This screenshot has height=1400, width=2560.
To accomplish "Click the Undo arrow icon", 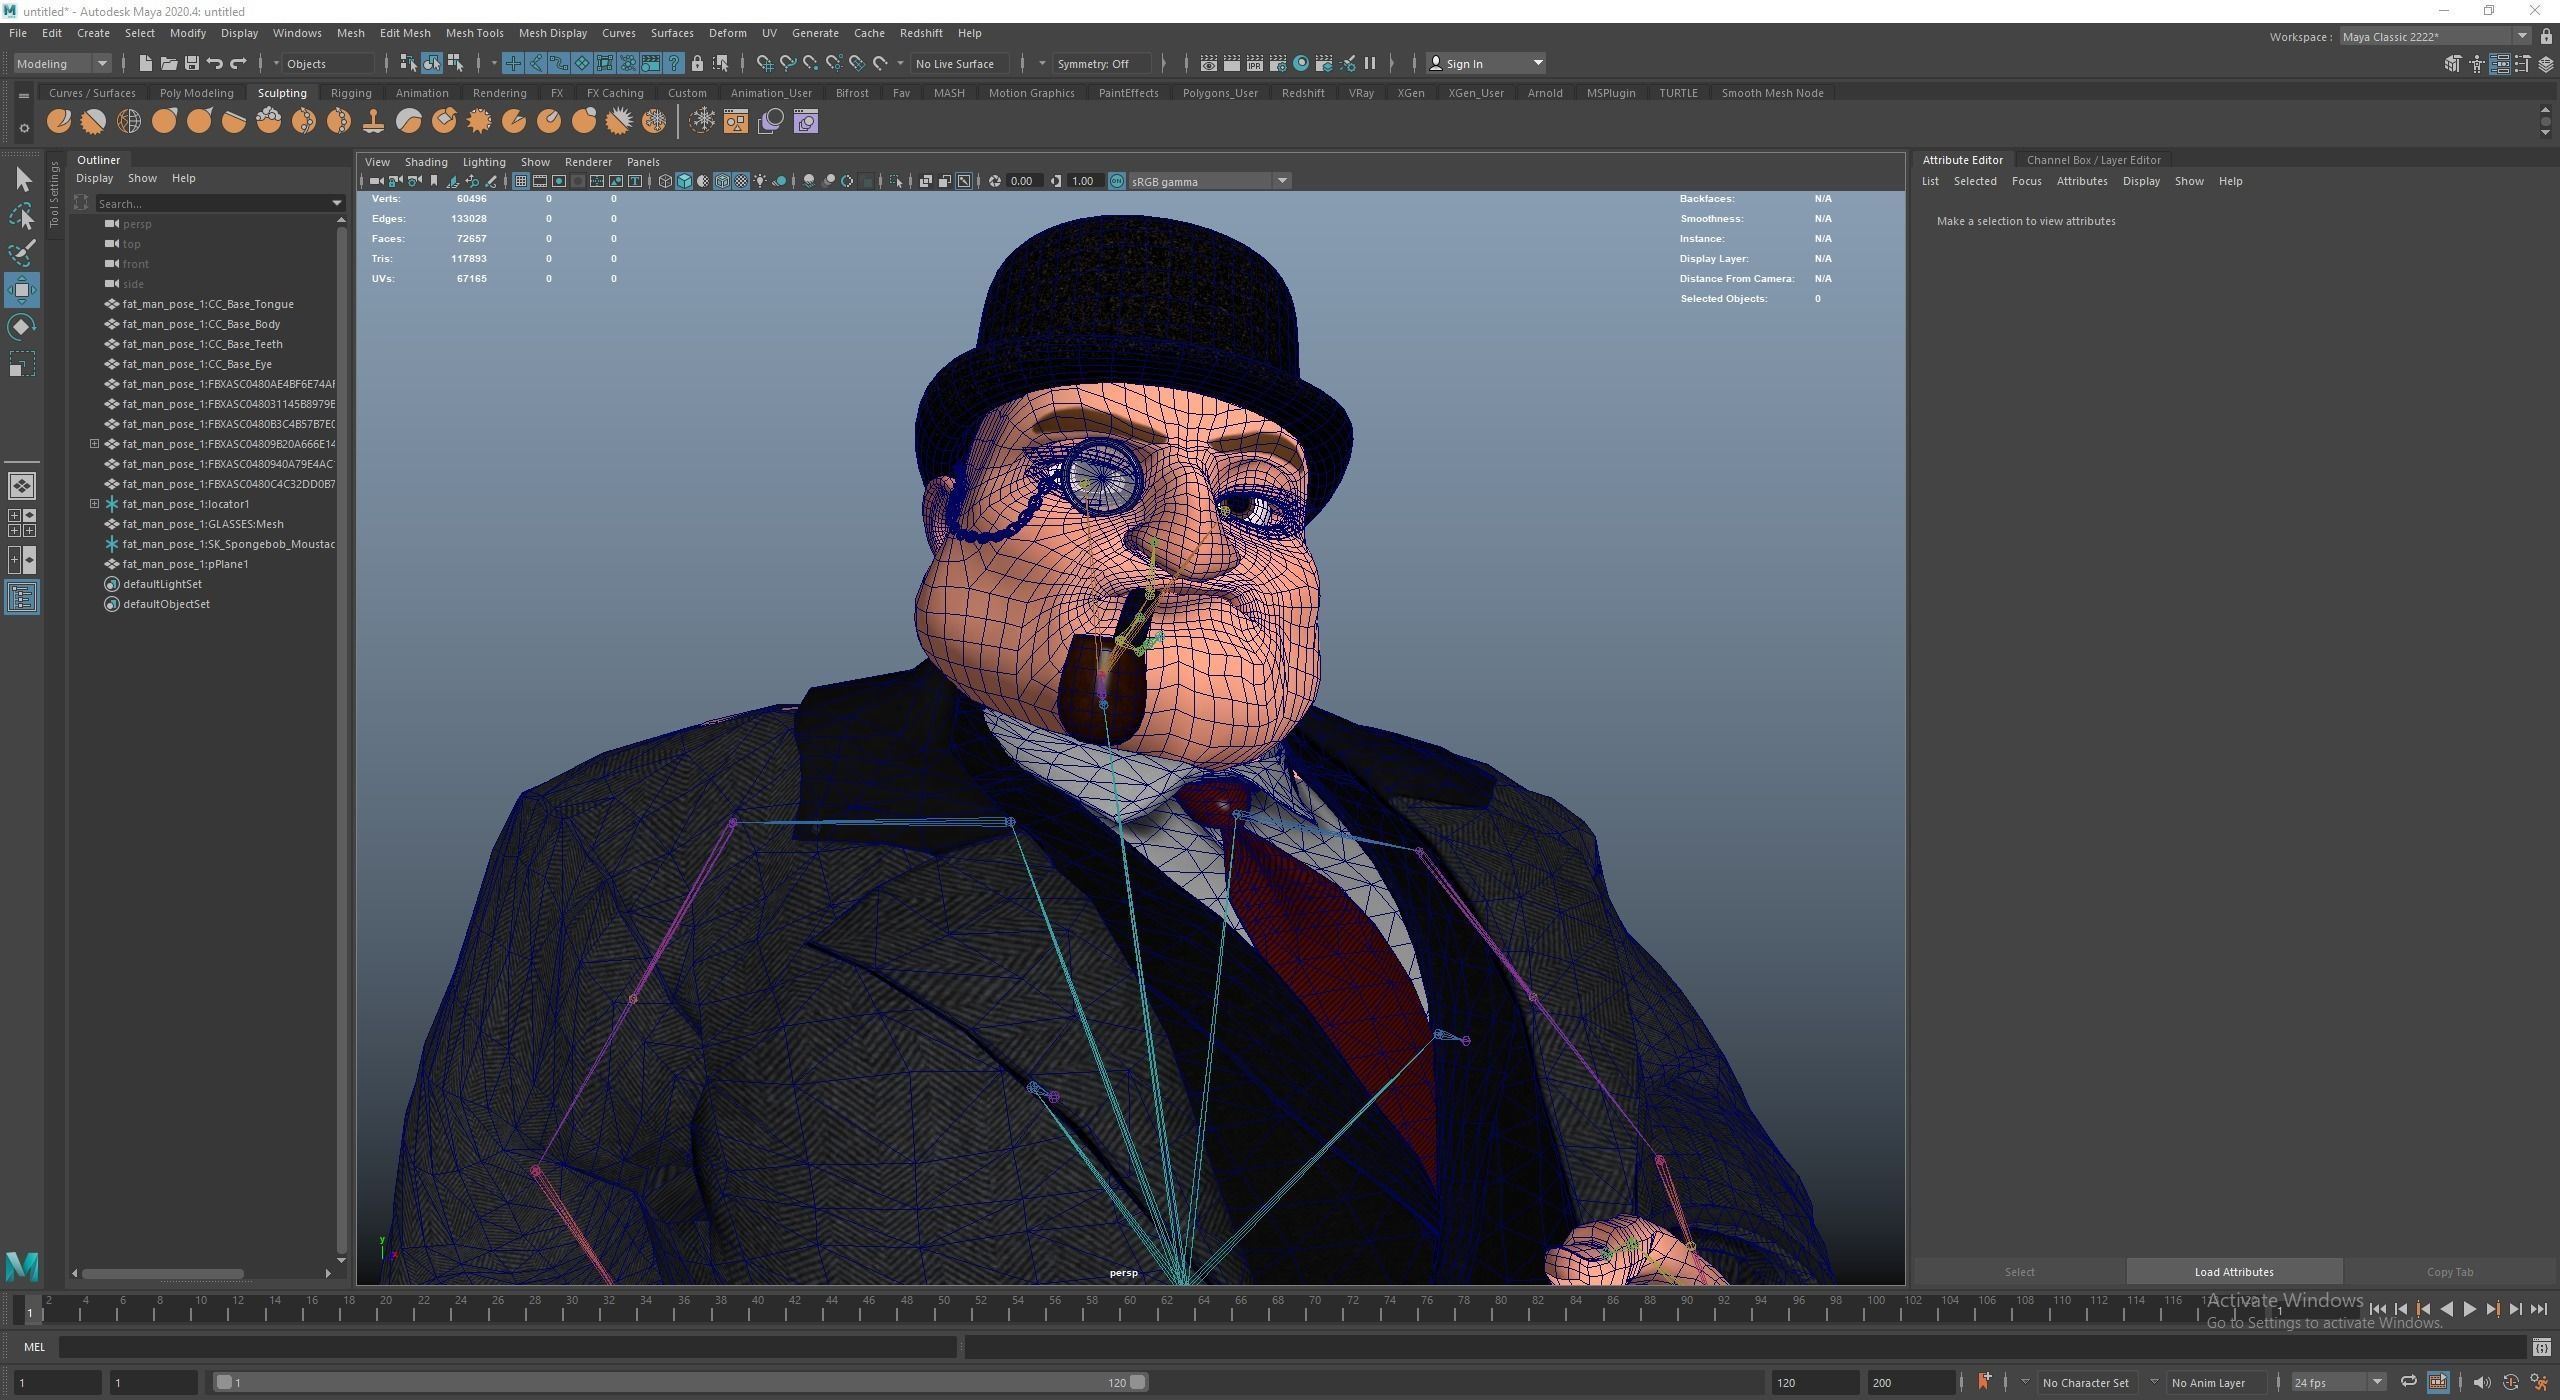I will pyautogui.click(x=215, y=63).
